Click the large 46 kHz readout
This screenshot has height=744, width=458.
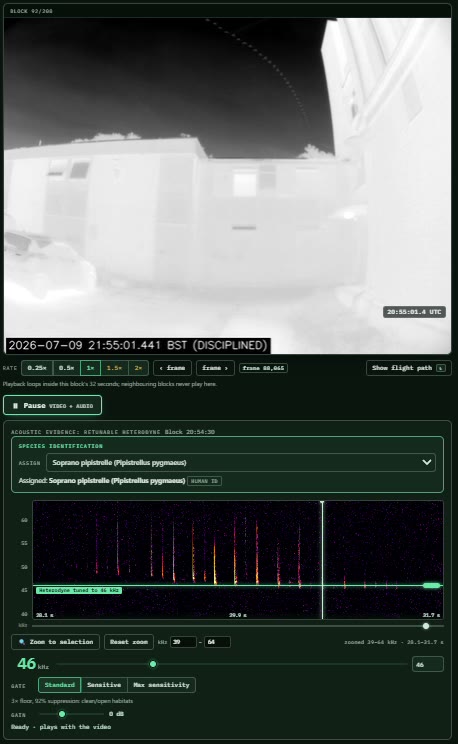point(33,663)
